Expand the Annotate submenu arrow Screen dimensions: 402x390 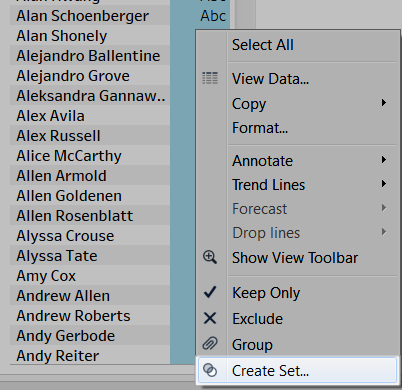click(x=384, y=160)
